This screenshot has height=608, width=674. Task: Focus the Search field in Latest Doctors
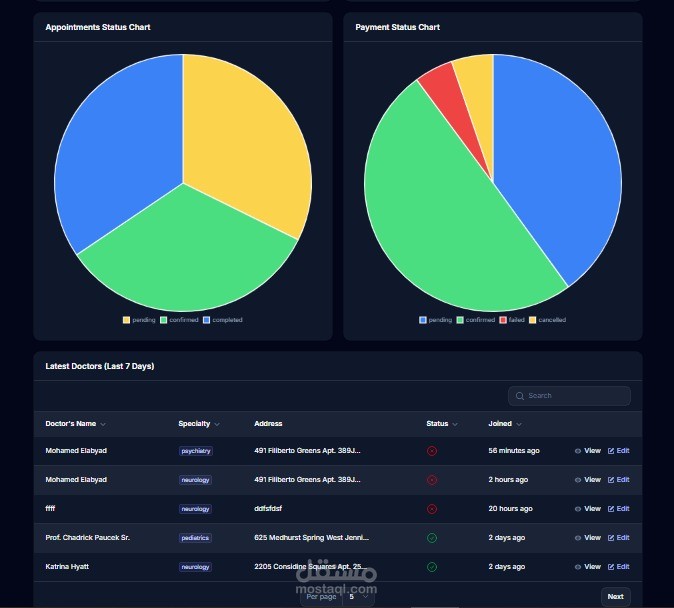click(x=569, y=396)
